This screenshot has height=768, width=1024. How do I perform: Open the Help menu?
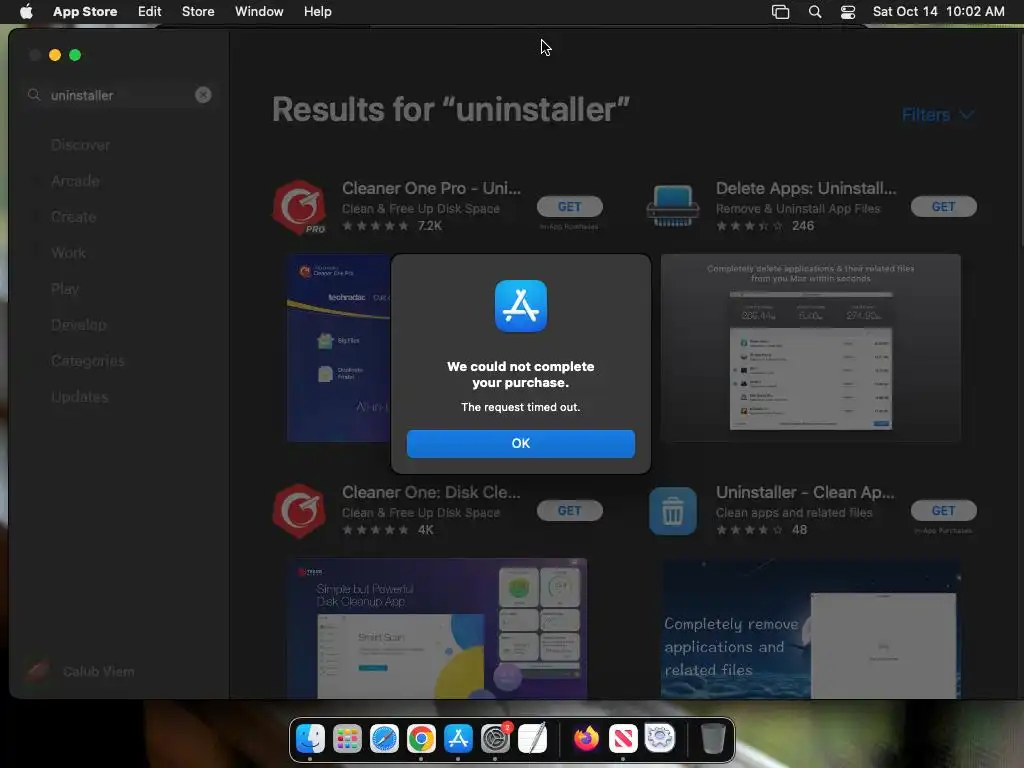[317, 12]
